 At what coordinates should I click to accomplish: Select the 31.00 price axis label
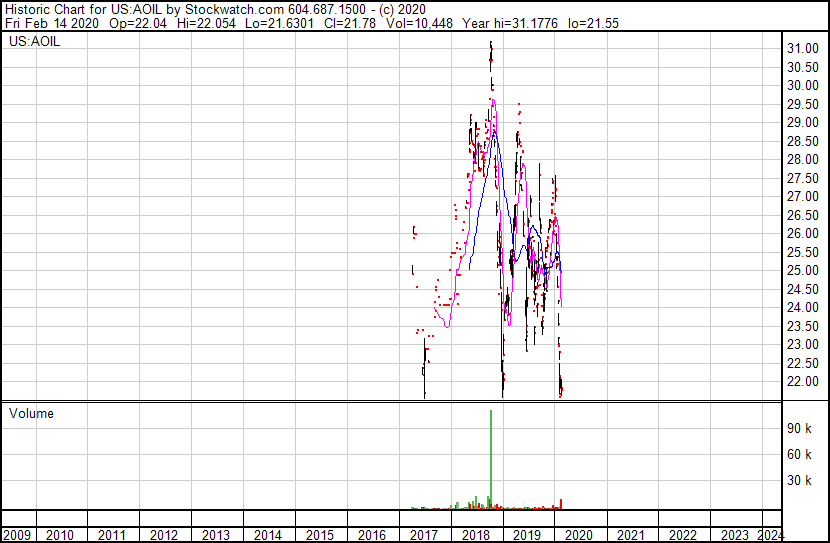click(x=805, y=49)
